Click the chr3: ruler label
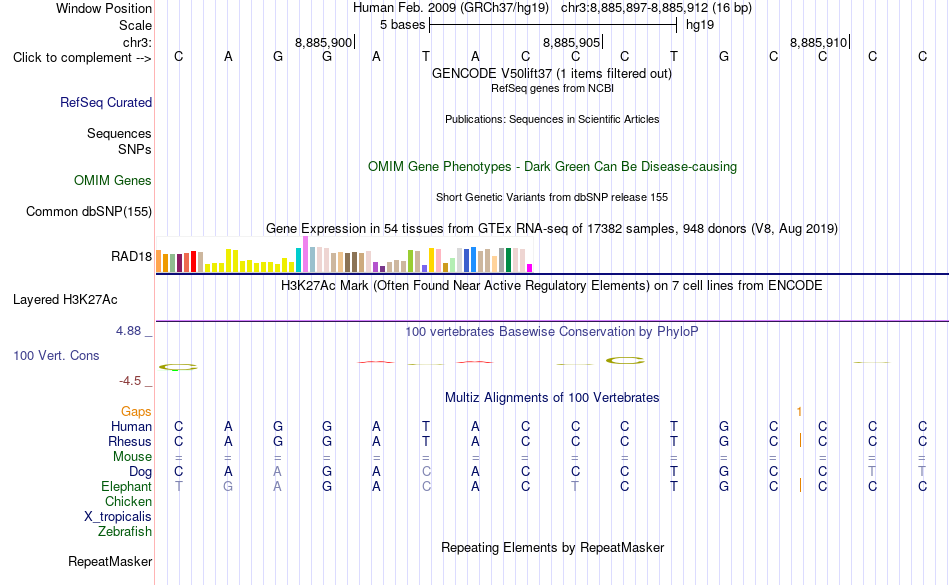The width and height of the screenshot is (950, 585). (x=138, y=42)
